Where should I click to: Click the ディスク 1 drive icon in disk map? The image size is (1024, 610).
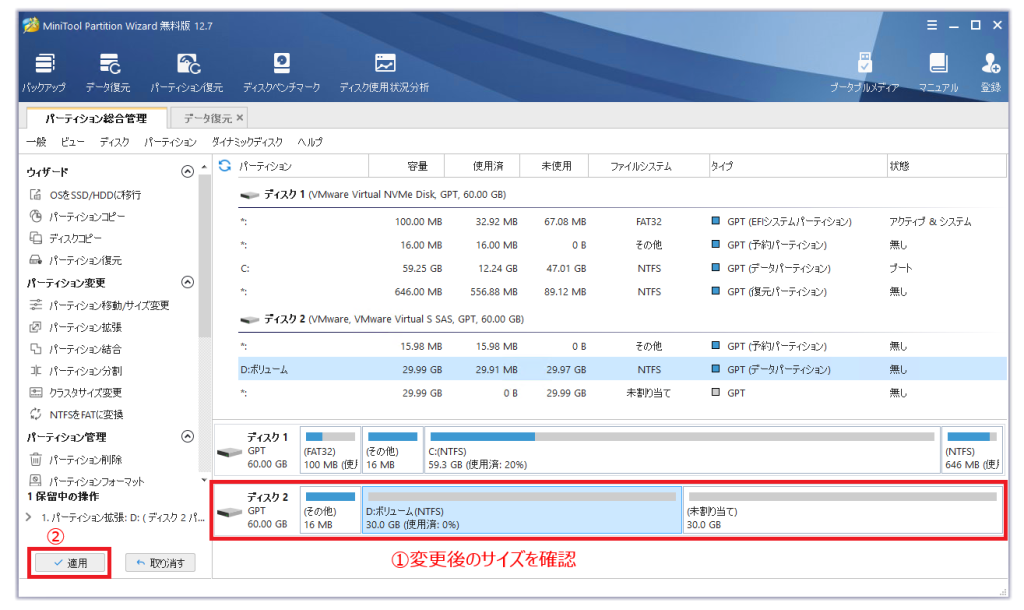pos(229,453)
